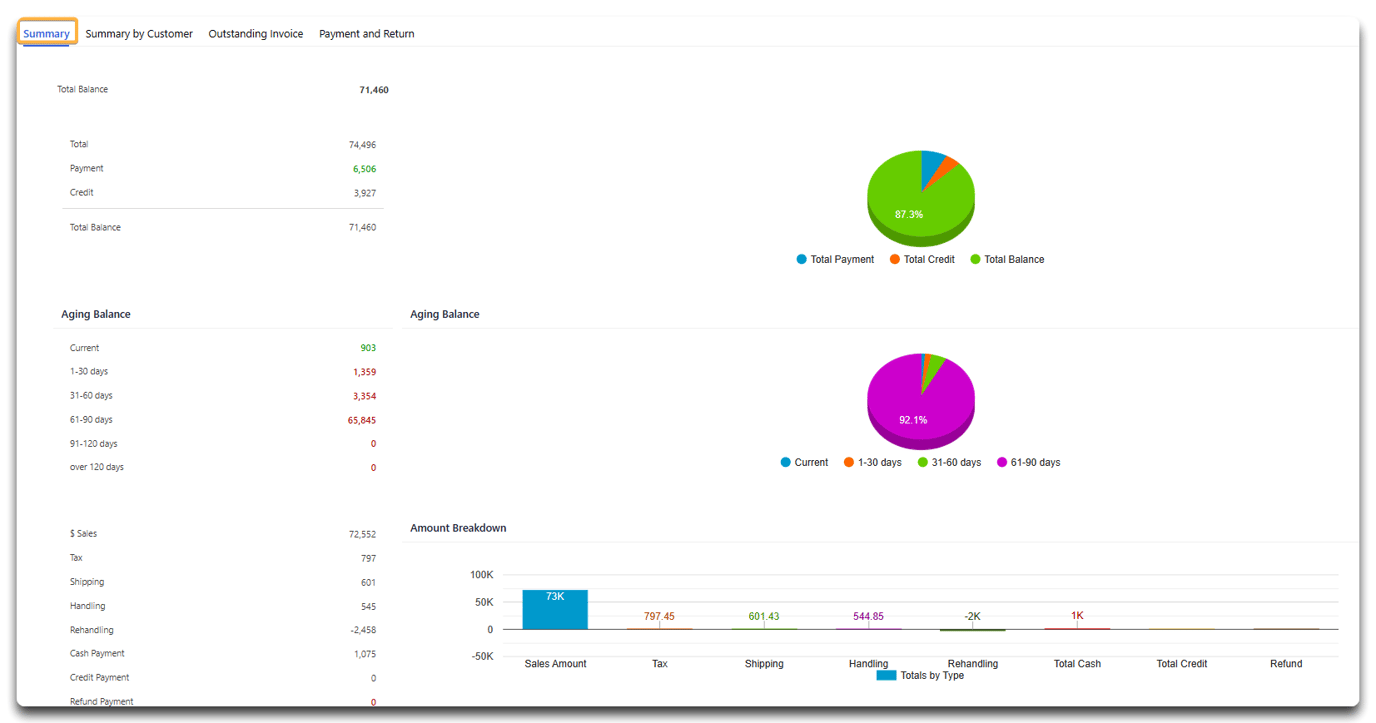
Task: Toggle 1-30 days legend item
Action: click(849, 462)
